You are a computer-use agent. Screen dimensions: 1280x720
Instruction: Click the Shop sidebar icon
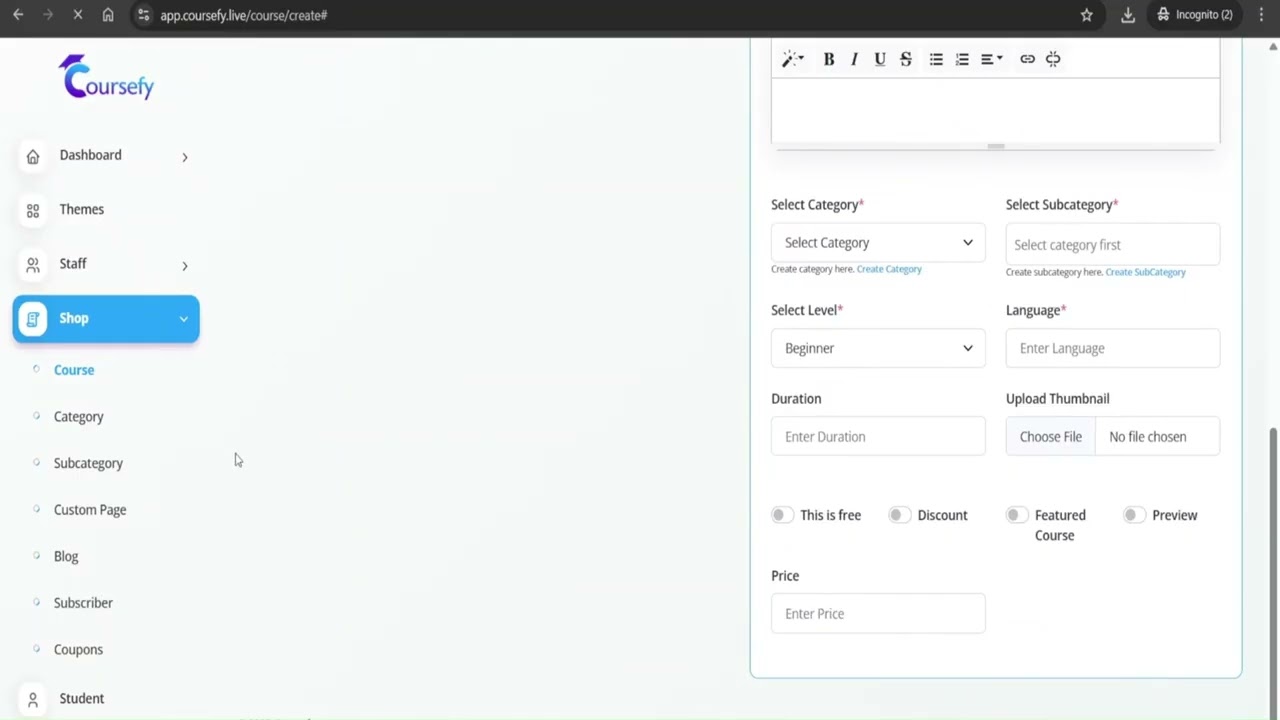click(32, 319)
